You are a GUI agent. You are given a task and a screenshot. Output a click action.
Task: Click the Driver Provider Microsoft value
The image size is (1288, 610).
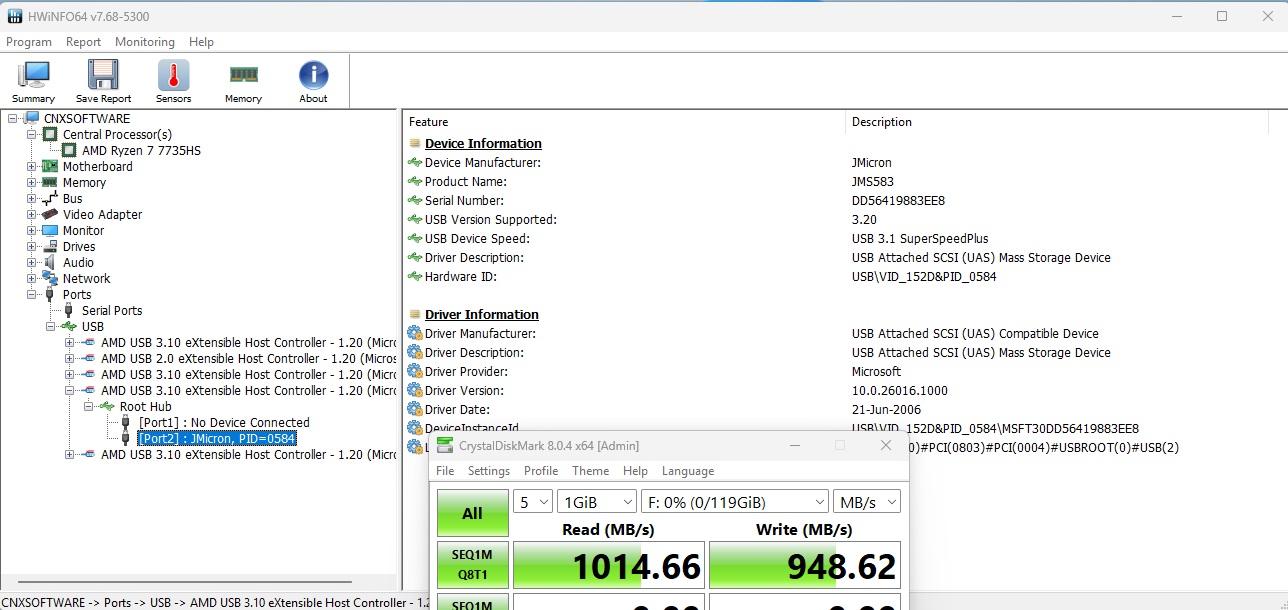click(876, 372)
